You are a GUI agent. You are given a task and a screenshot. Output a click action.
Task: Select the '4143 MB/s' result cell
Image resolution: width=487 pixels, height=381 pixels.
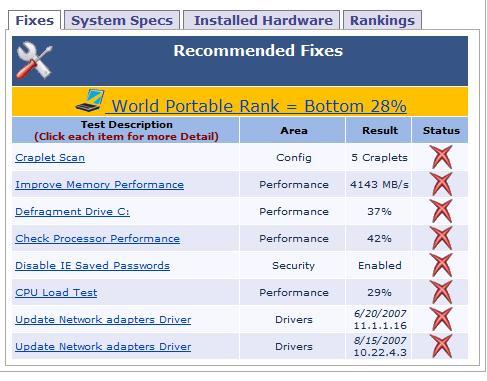tap(379, 184)
